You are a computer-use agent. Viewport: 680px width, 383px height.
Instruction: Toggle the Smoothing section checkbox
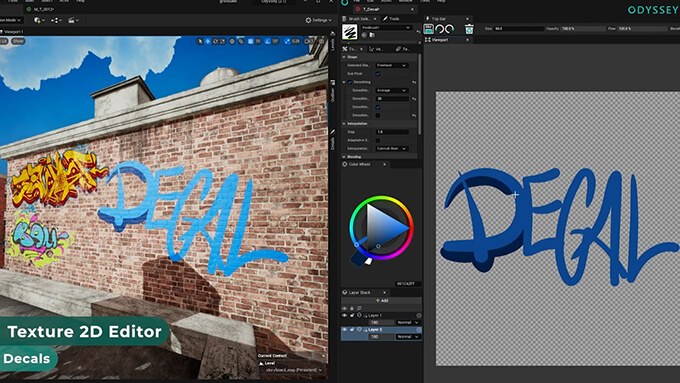point(350,82)
